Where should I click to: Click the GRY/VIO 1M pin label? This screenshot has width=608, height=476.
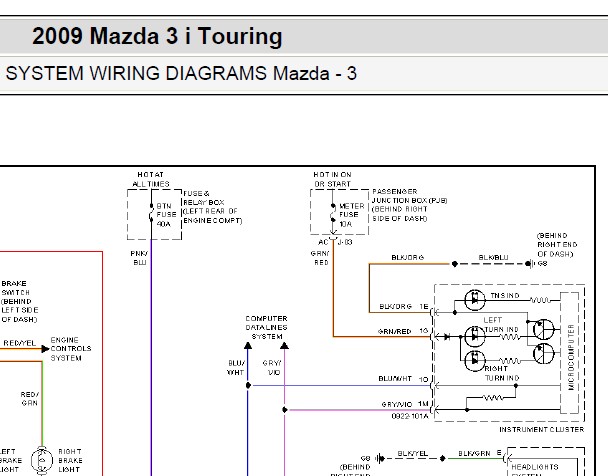click(x=405, y=404)
